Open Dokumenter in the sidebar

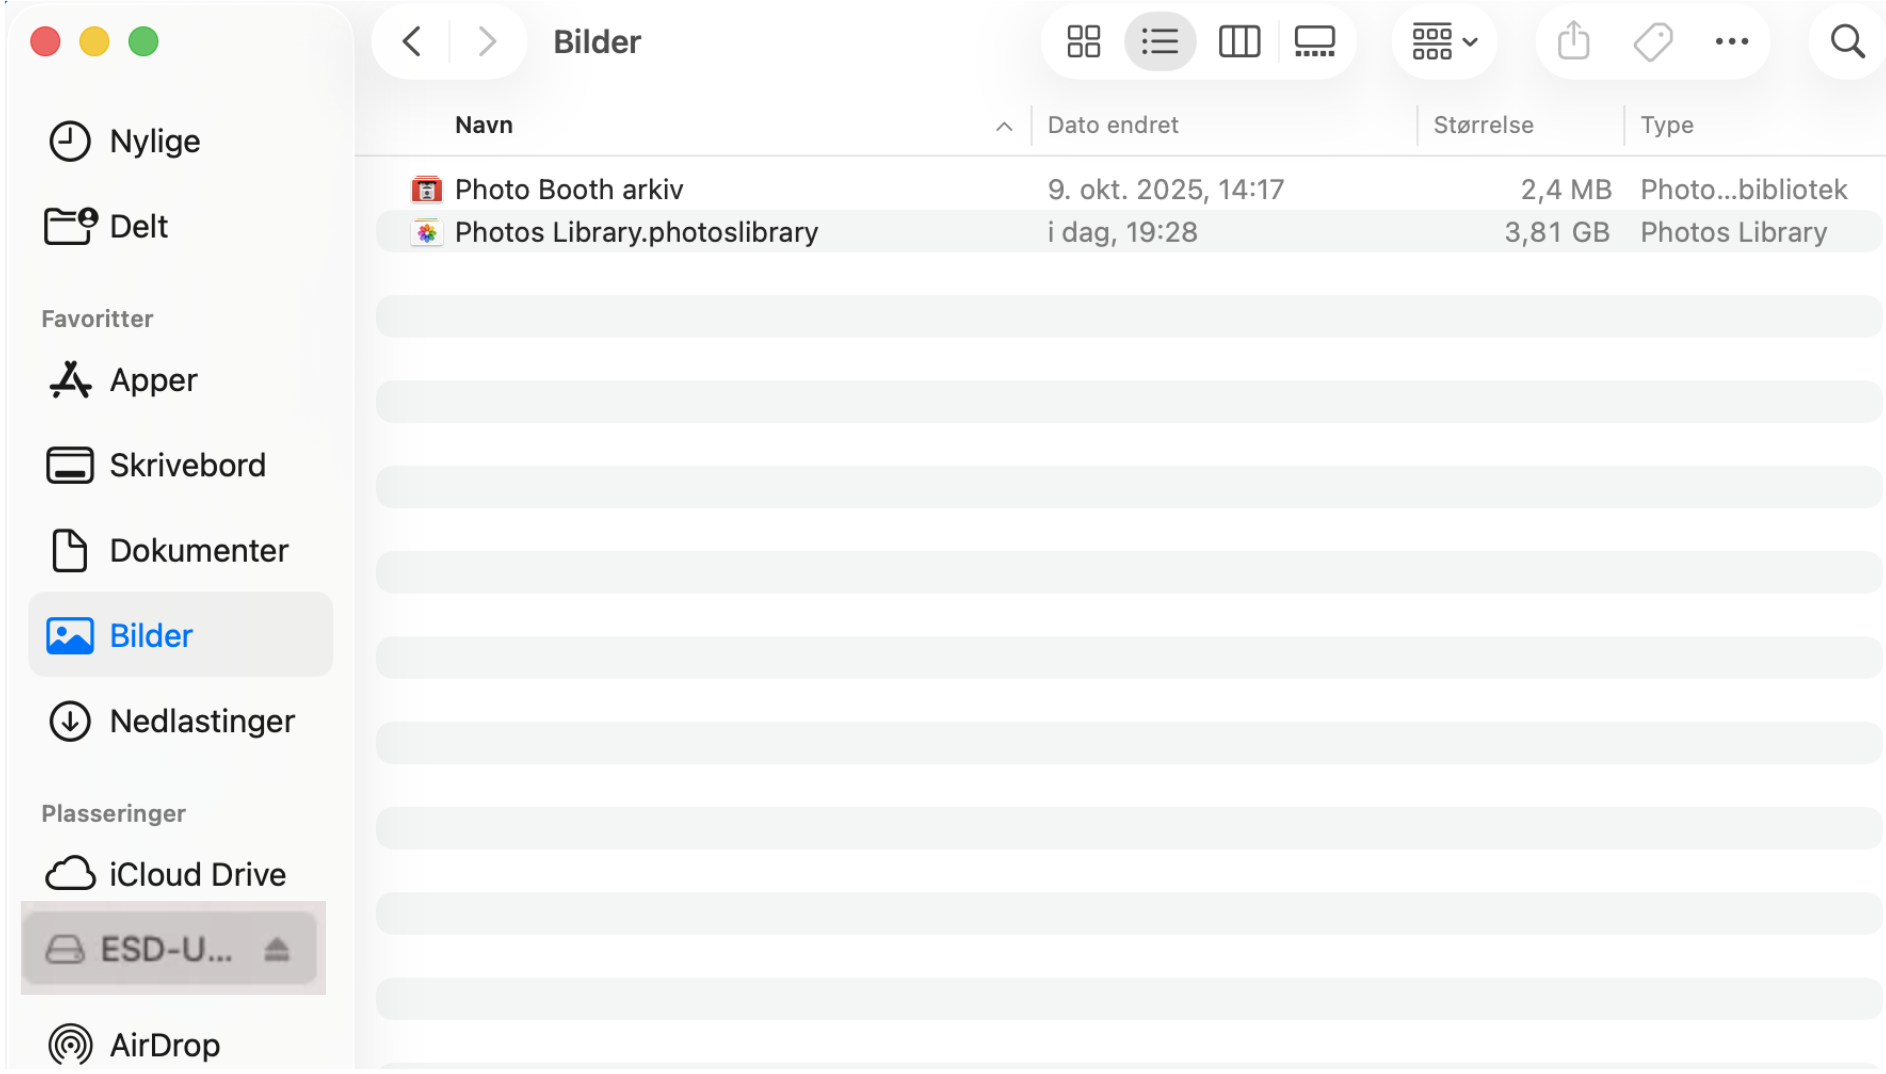pyautogui.click(x=180, y=550)
